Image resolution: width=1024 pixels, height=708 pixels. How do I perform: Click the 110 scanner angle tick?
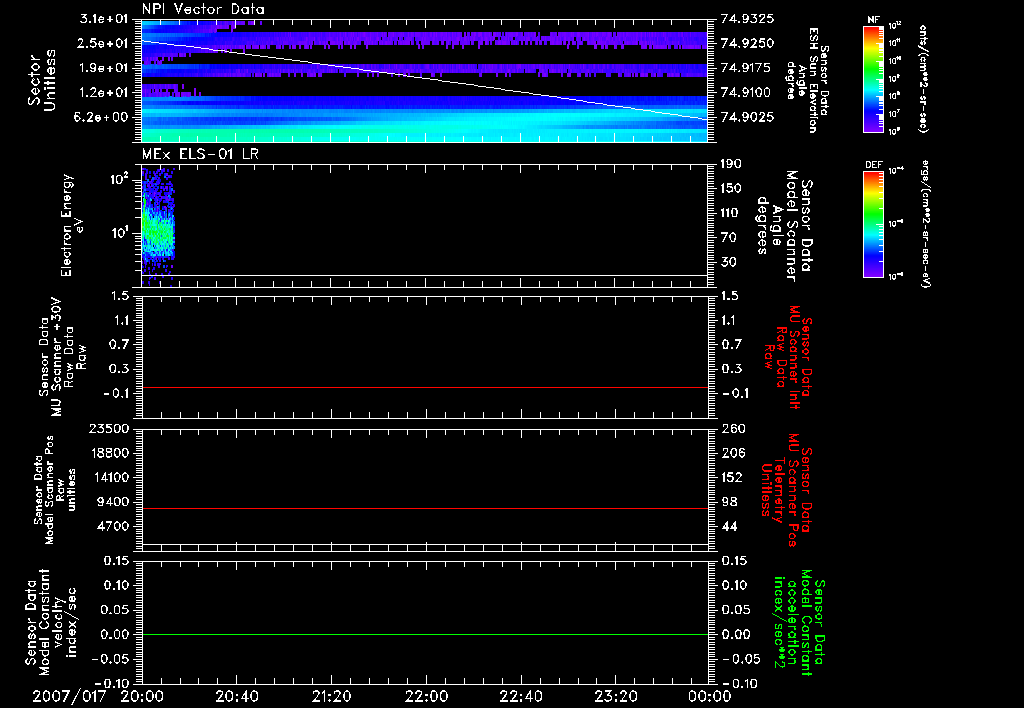tap(731, 213)
